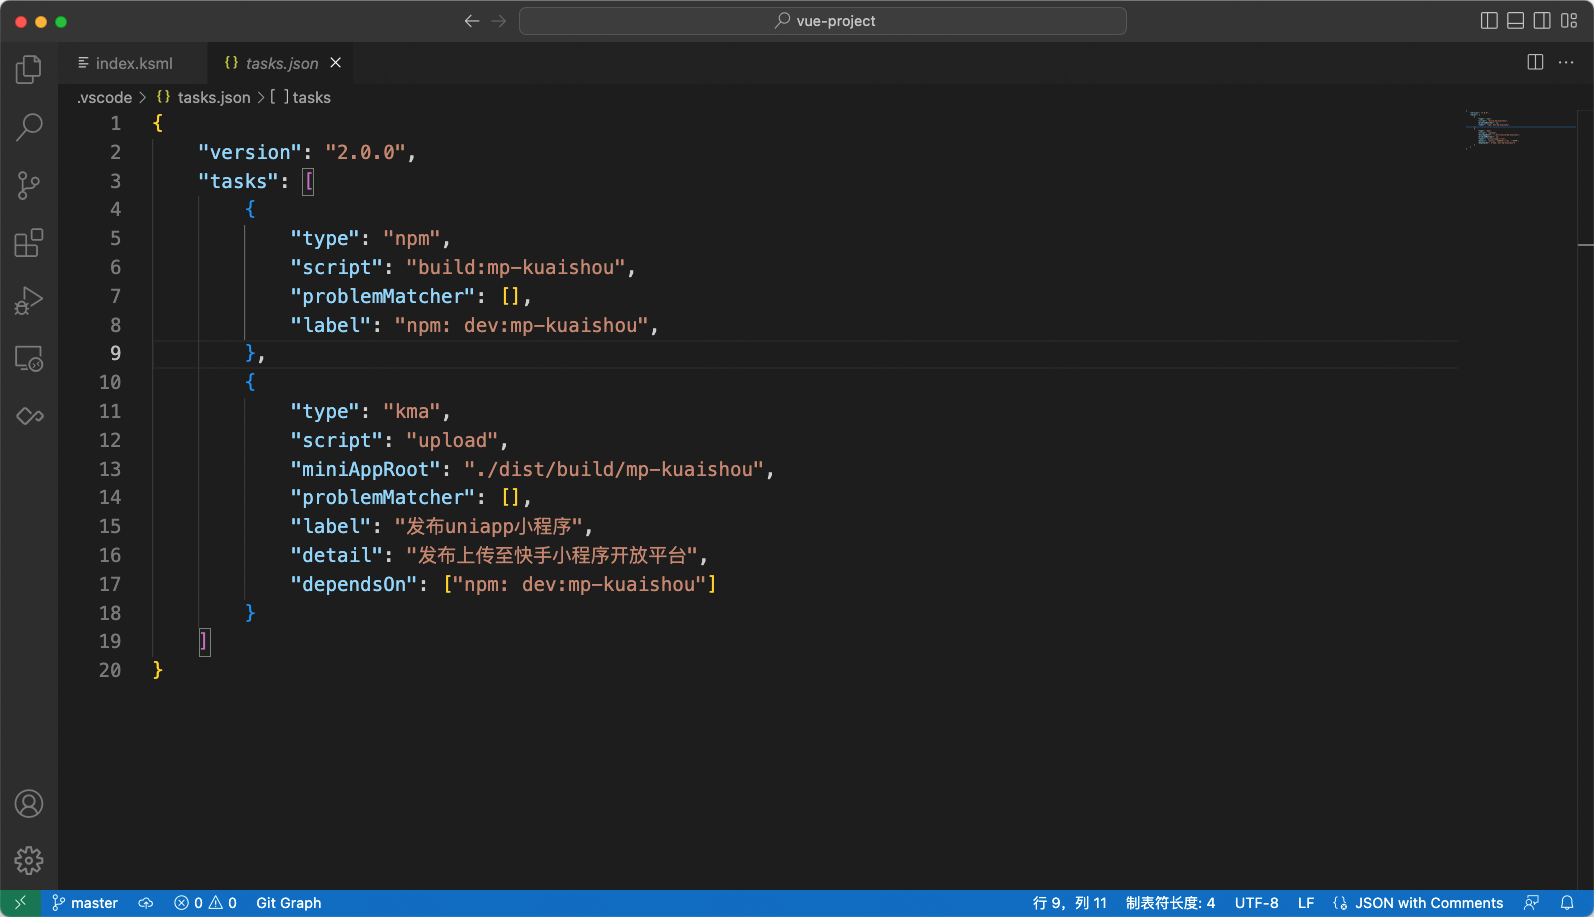Click the "dependsOn" key on line 17
The width and height of the screenshot is (1594, 917).
click(x=354, y=584)
